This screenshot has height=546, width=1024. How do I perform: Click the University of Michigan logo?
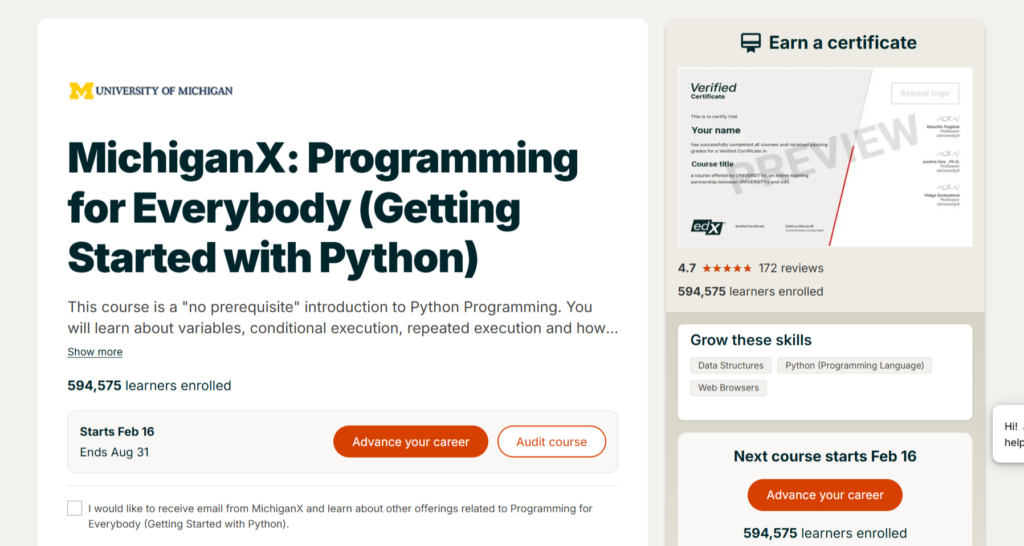[150, 91]
